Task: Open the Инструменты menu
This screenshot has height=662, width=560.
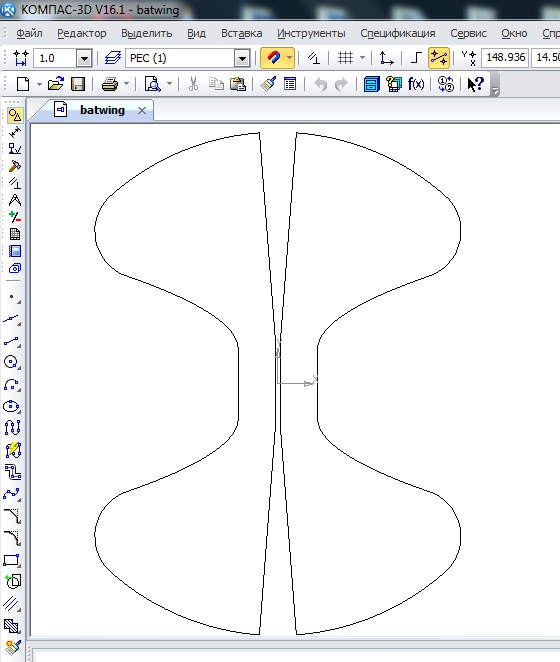Action: pos(311,33)
